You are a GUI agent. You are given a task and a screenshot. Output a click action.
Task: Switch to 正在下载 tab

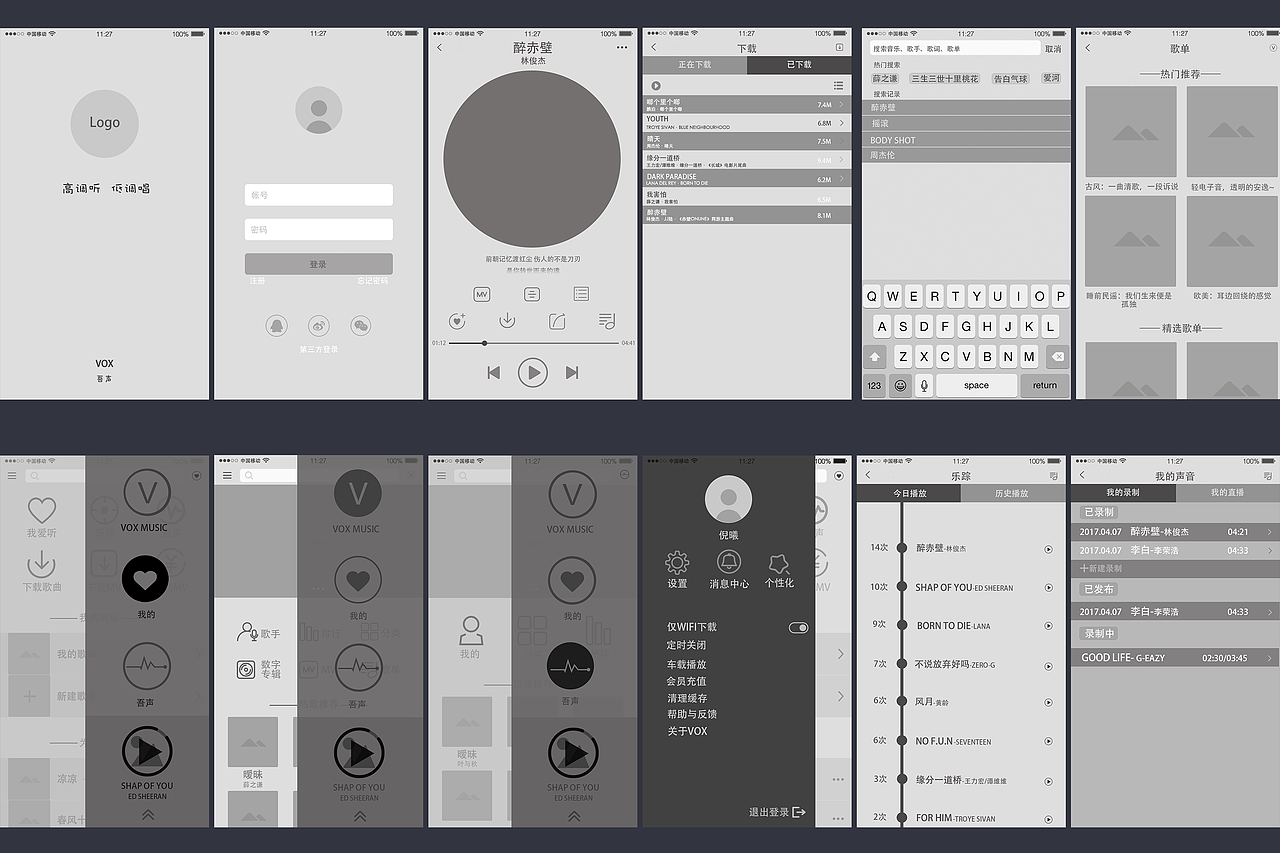[695, 65]
